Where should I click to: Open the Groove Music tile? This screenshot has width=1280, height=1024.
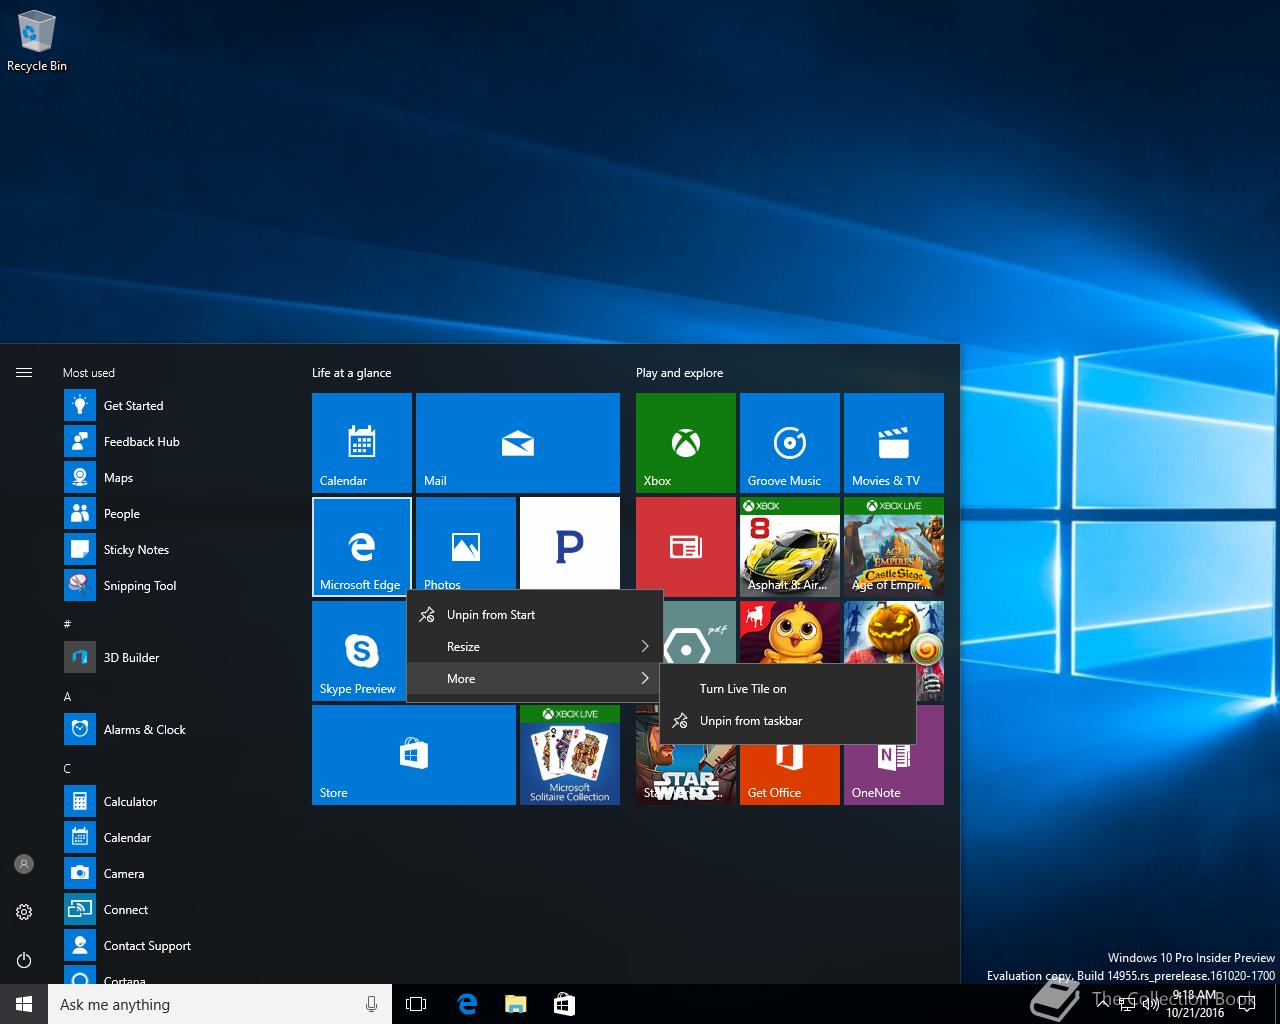[790, 442]
